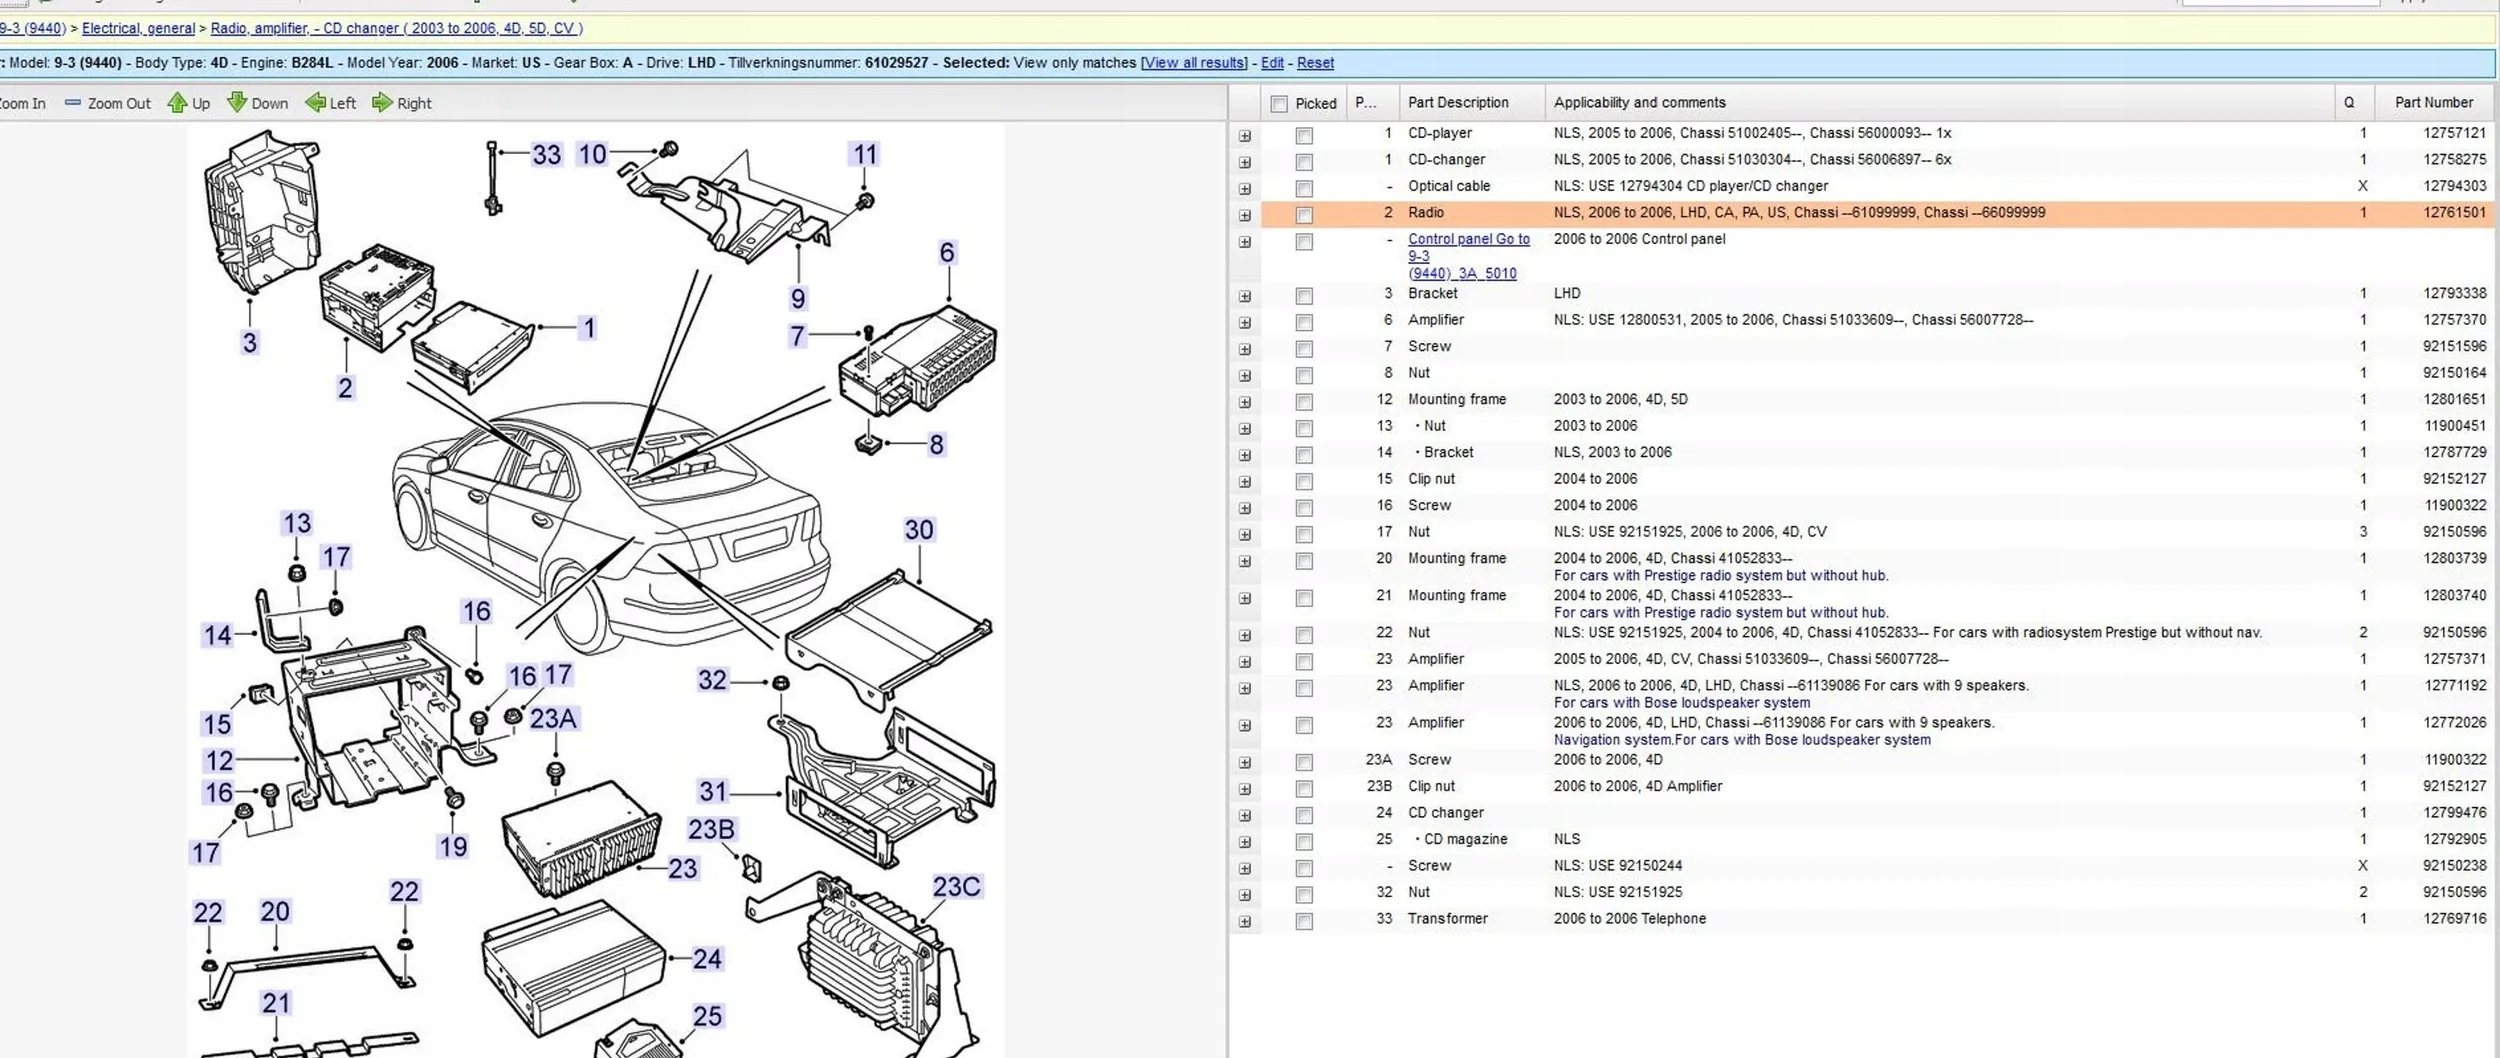Expand the Optical cable row
This screenshot has height=1058, width=2500.
1245,189
